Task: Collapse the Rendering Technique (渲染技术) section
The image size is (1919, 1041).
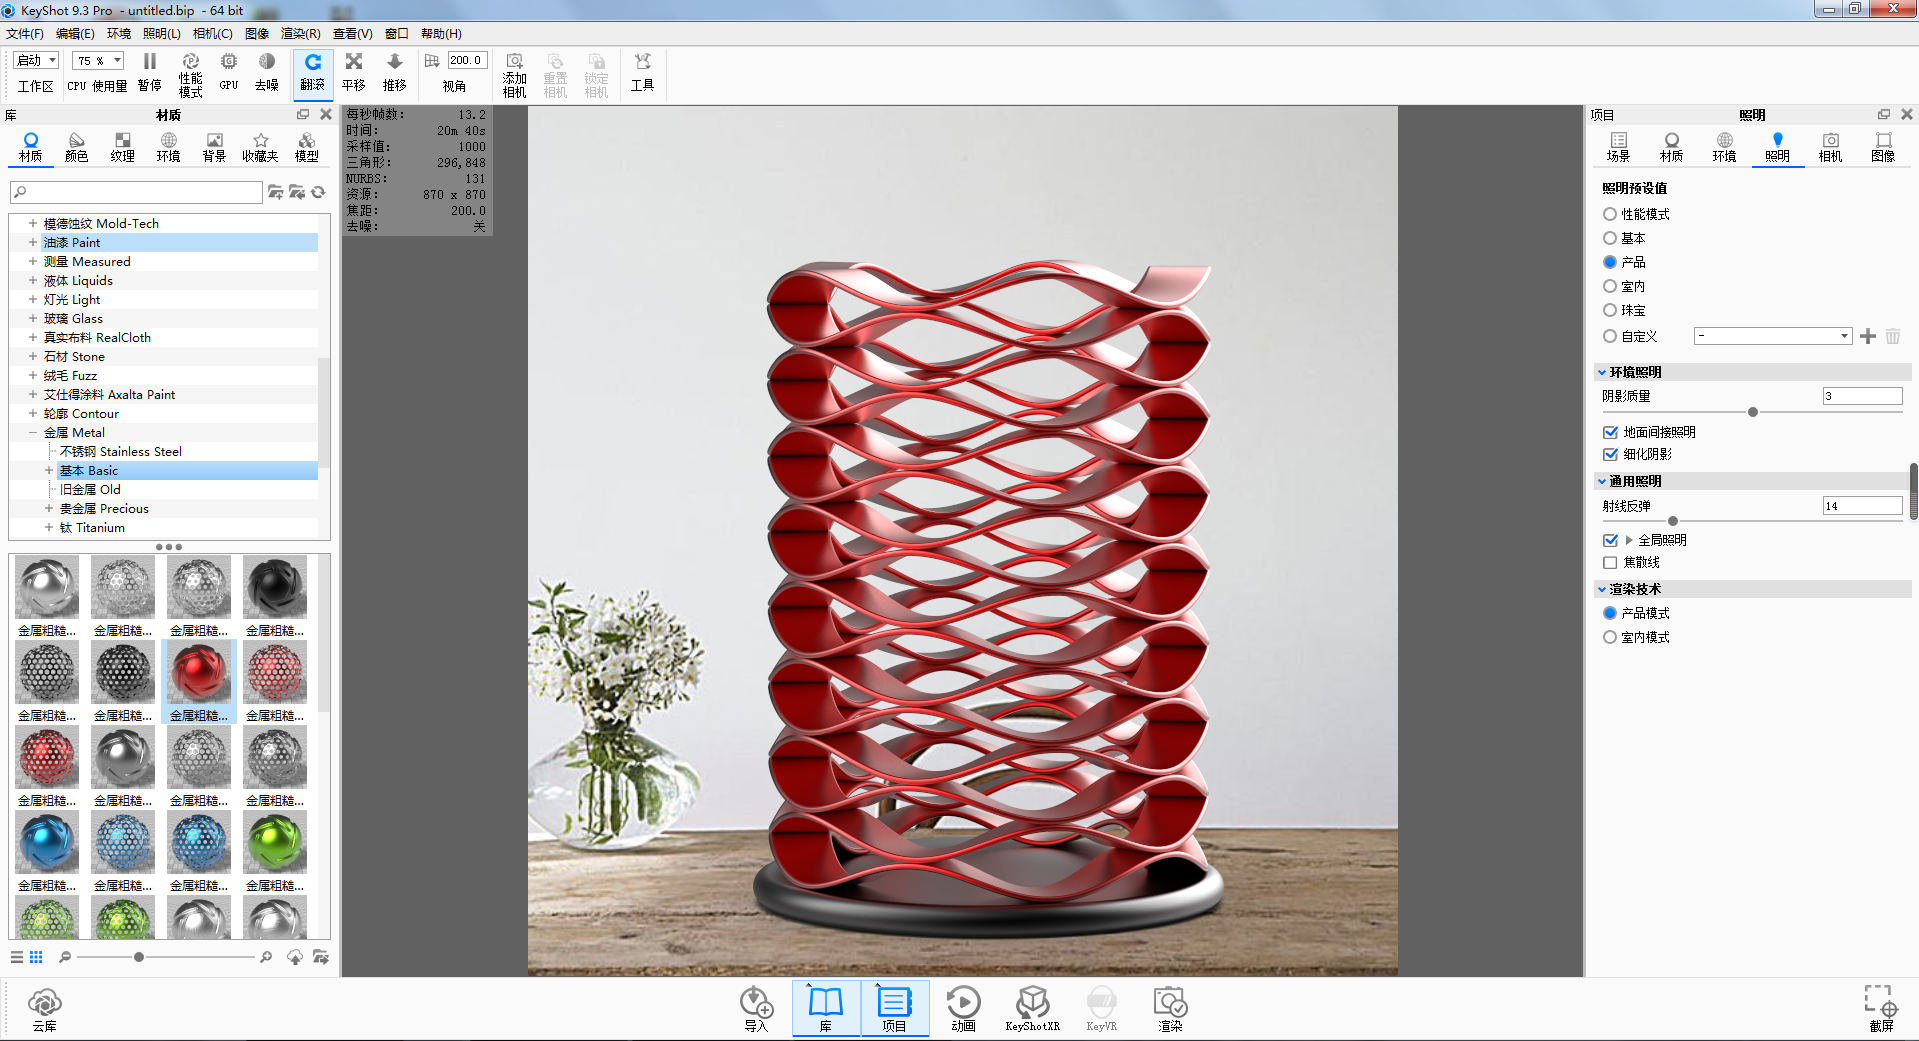Action: click(1602, 589)
